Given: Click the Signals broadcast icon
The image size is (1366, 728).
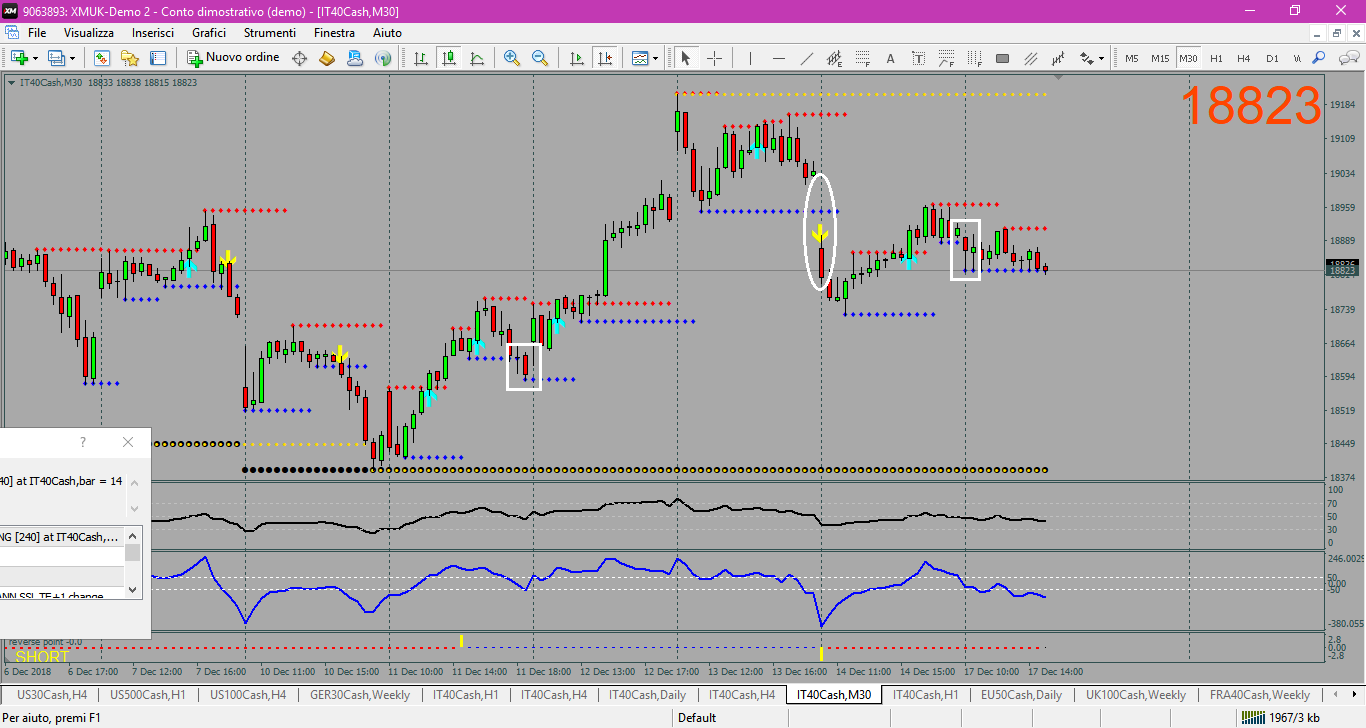Looking at the screenshot, I should click(382, 58).
